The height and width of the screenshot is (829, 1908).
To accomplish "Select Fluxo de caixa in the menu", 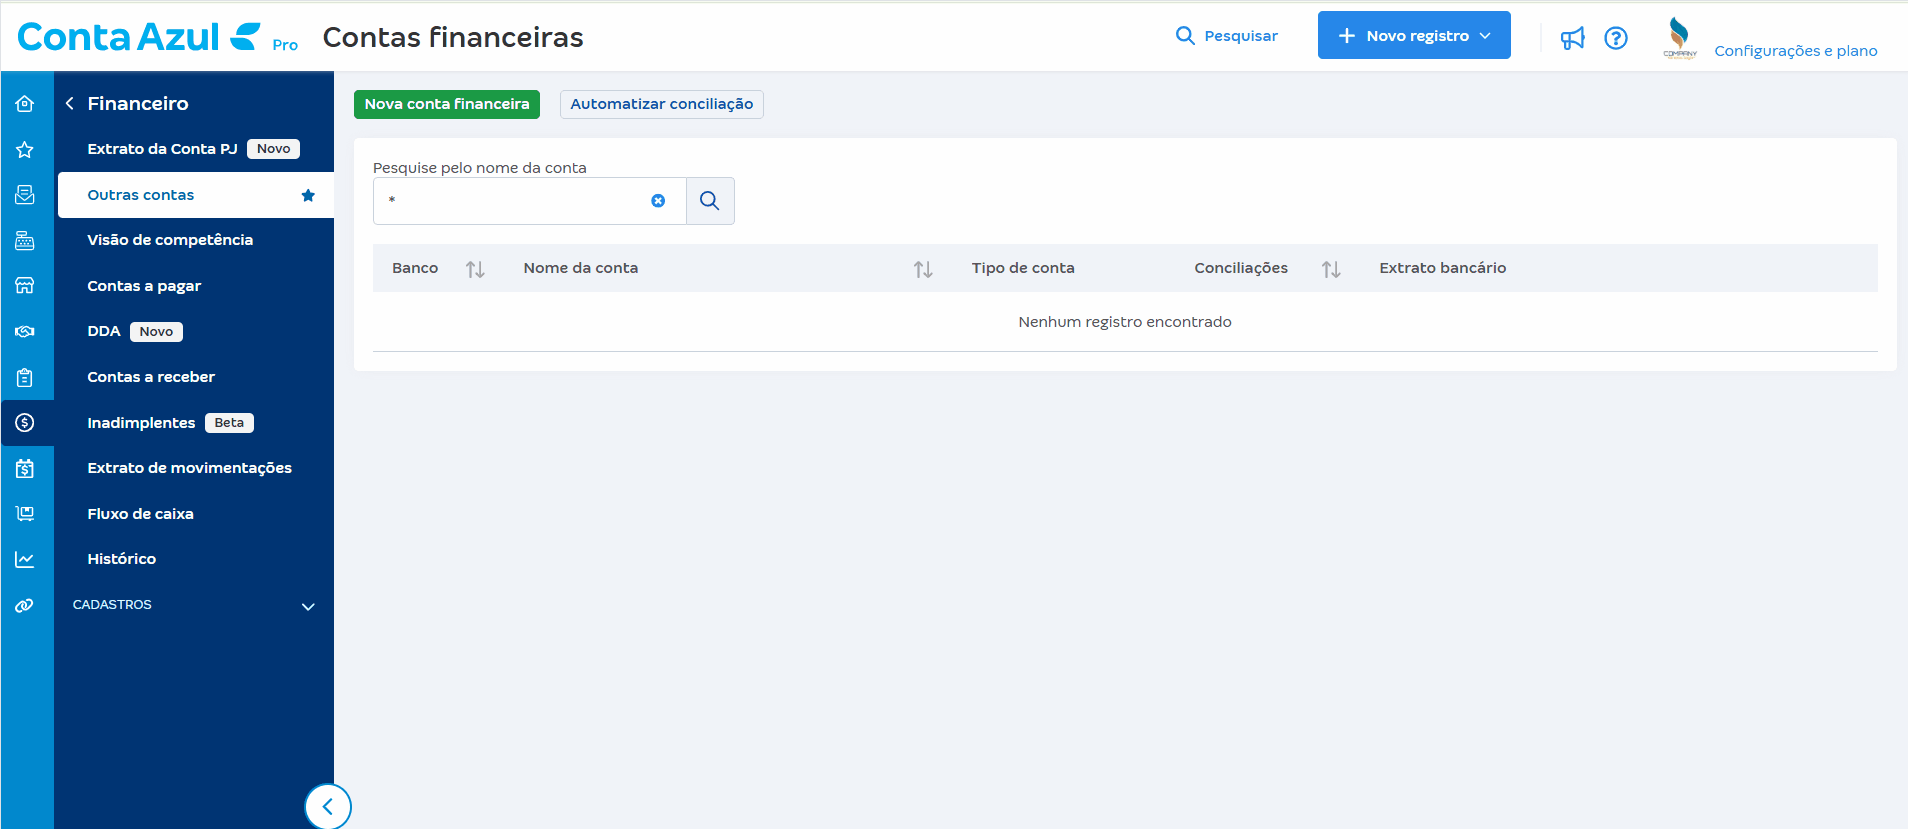I will 140,514.
